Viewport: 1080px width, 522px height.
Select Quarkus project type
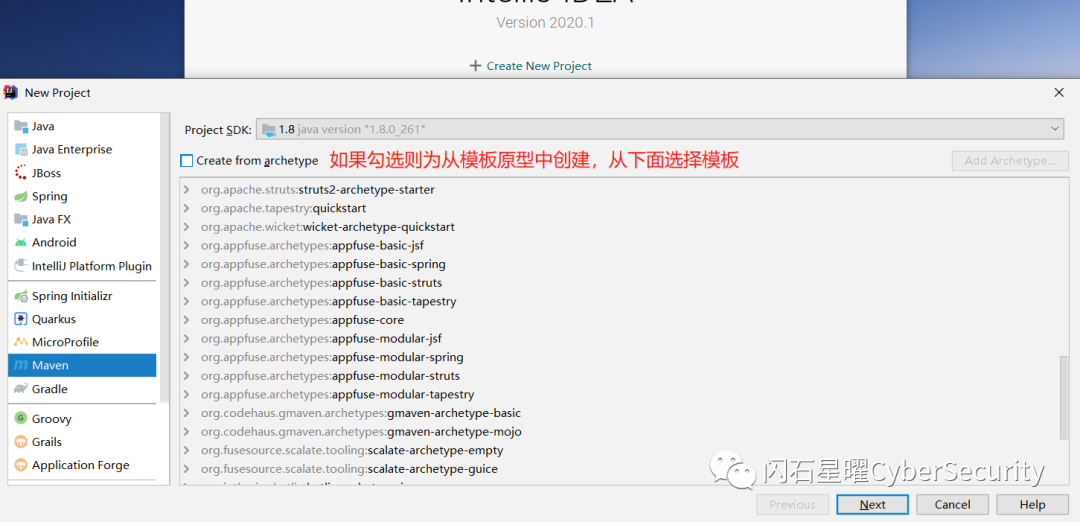click(82, 319)
